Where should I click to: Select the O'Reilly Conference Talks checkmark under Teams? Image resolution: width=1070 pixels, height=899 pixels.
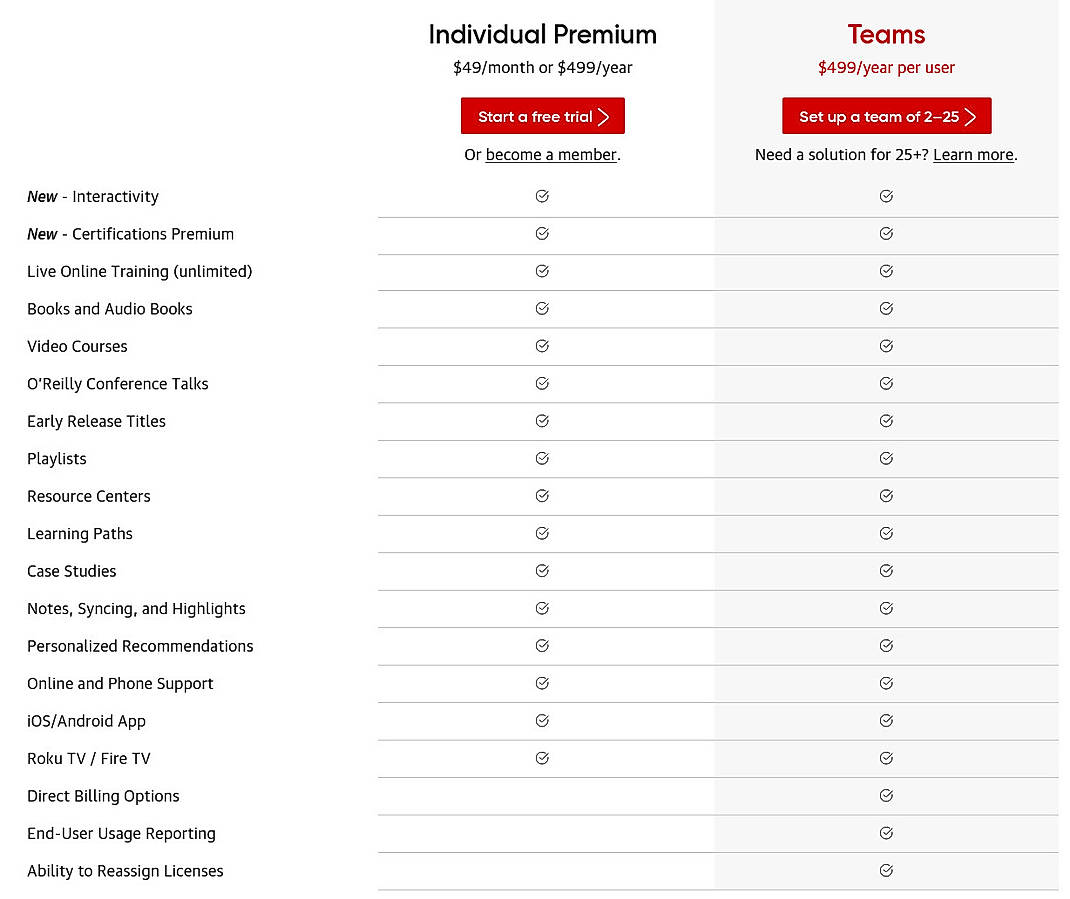(886, 383)
